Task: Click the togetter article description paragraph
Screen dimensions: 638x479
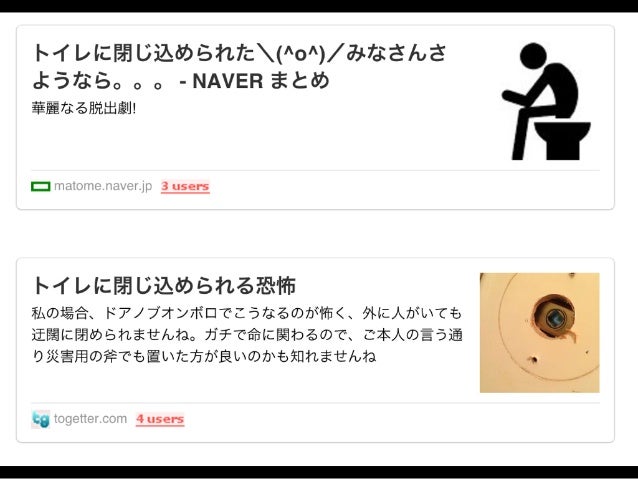Action: coord(247,335)
